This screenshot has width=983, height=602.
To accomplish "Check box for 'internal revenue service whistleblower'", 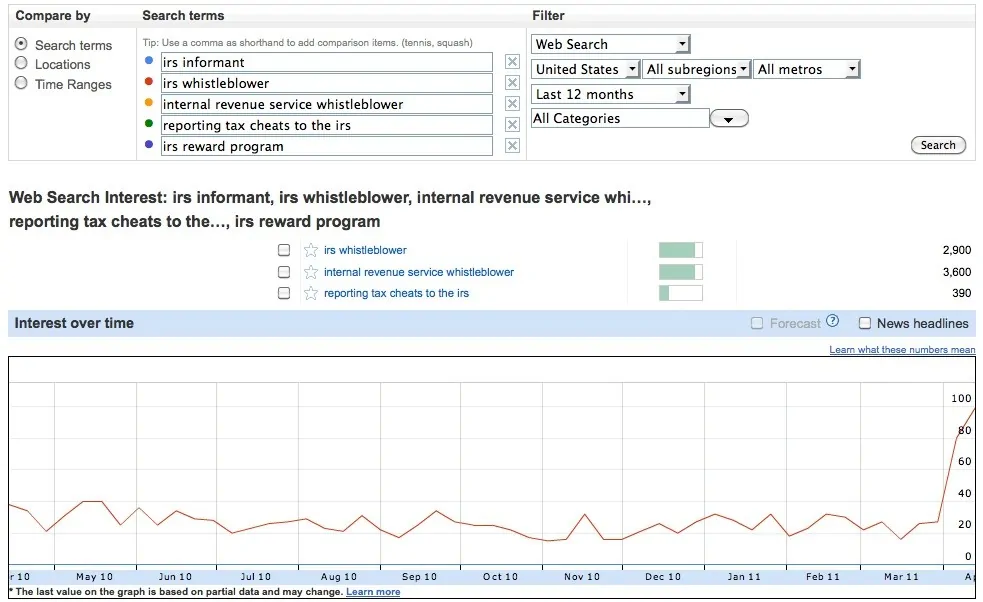I will click(x=284, y=272).
